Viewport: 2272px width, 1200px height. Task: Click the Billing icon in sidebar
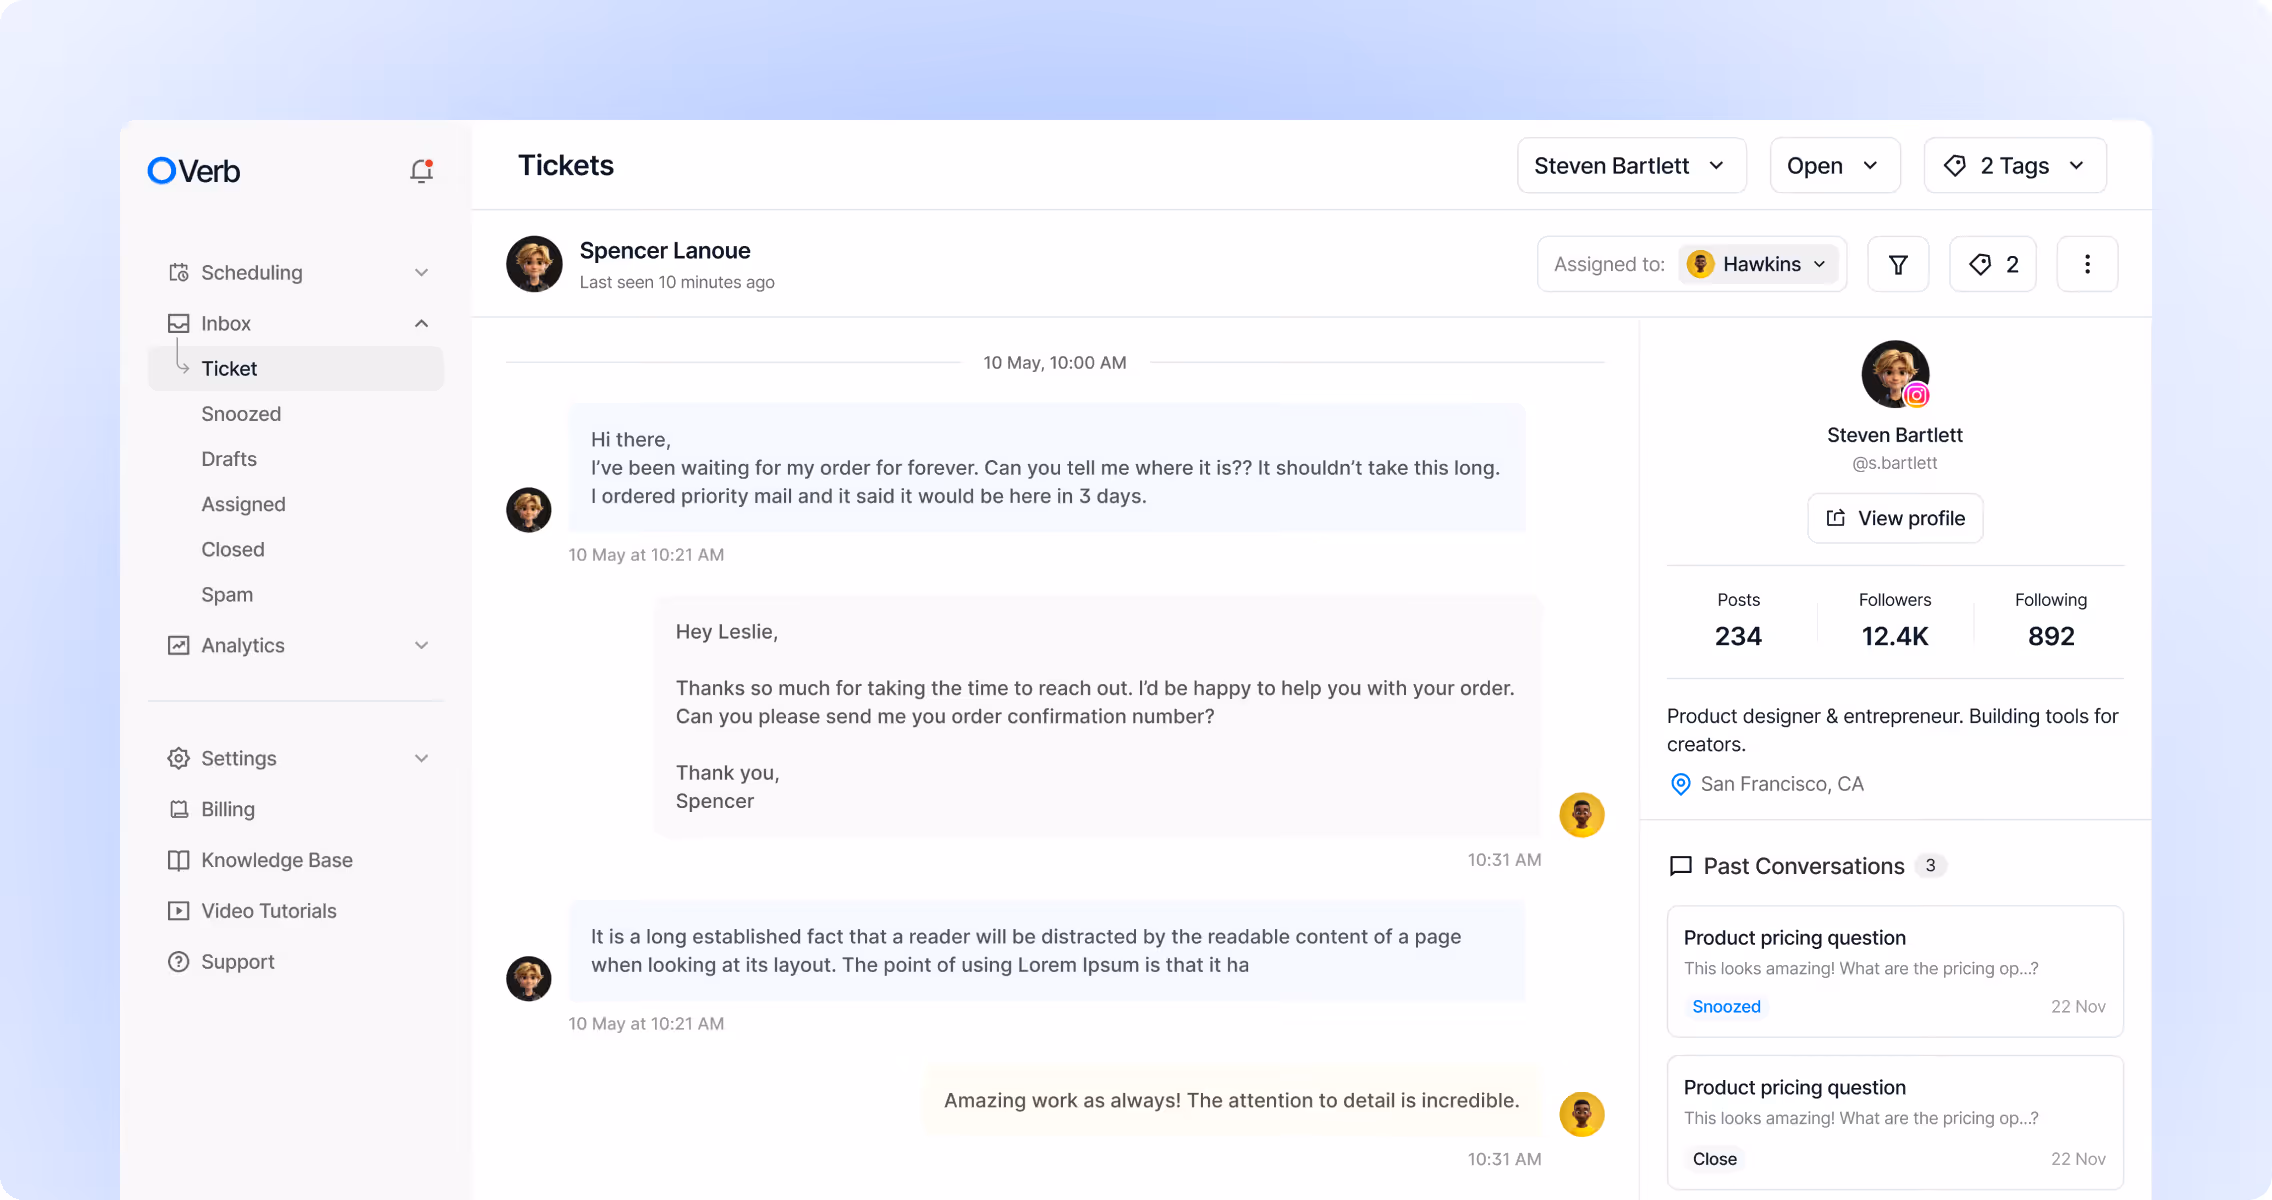tap(178, 809)
